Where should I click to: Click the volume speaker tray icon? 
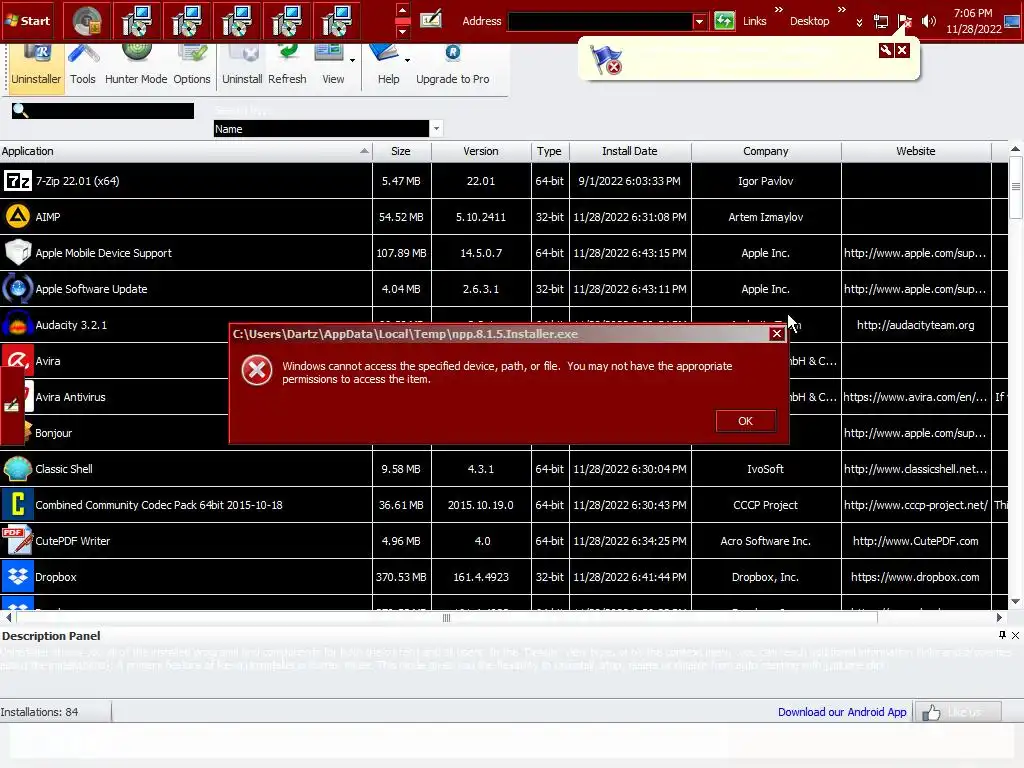[928, 21]
